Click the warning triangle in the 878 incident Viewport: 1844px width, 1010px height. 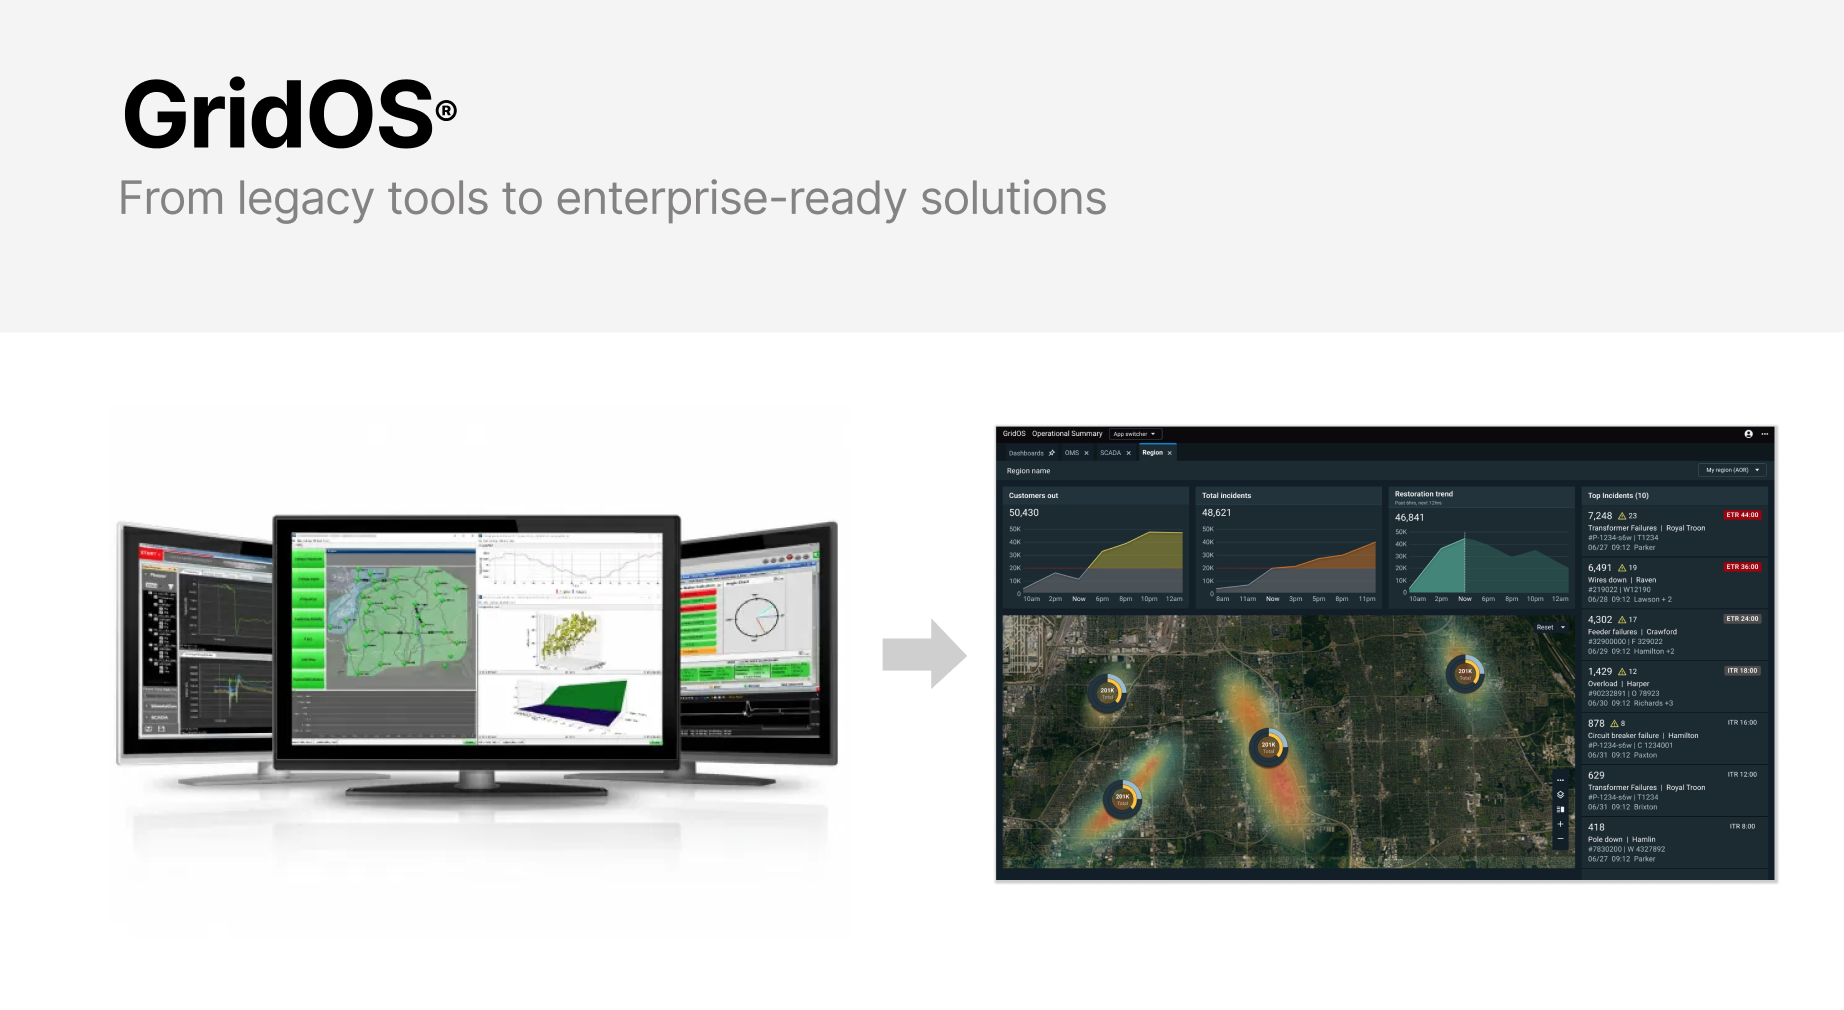coord(1614,723)
